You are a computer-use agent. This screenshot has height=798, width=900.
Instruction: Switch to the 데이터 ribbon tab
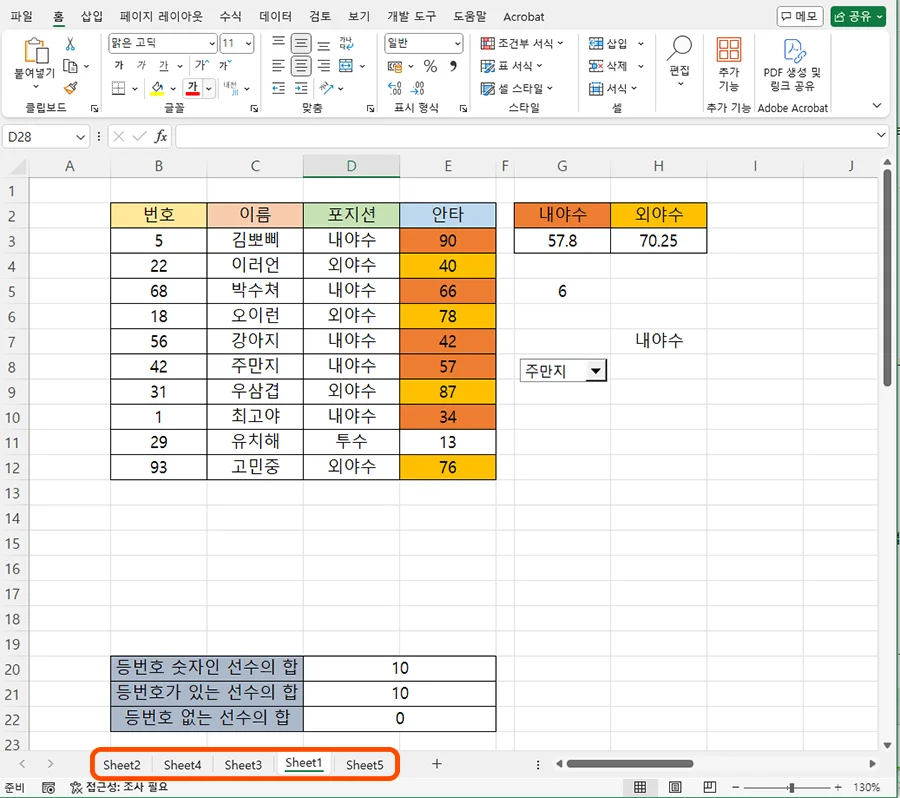click(x=276, y=17)
